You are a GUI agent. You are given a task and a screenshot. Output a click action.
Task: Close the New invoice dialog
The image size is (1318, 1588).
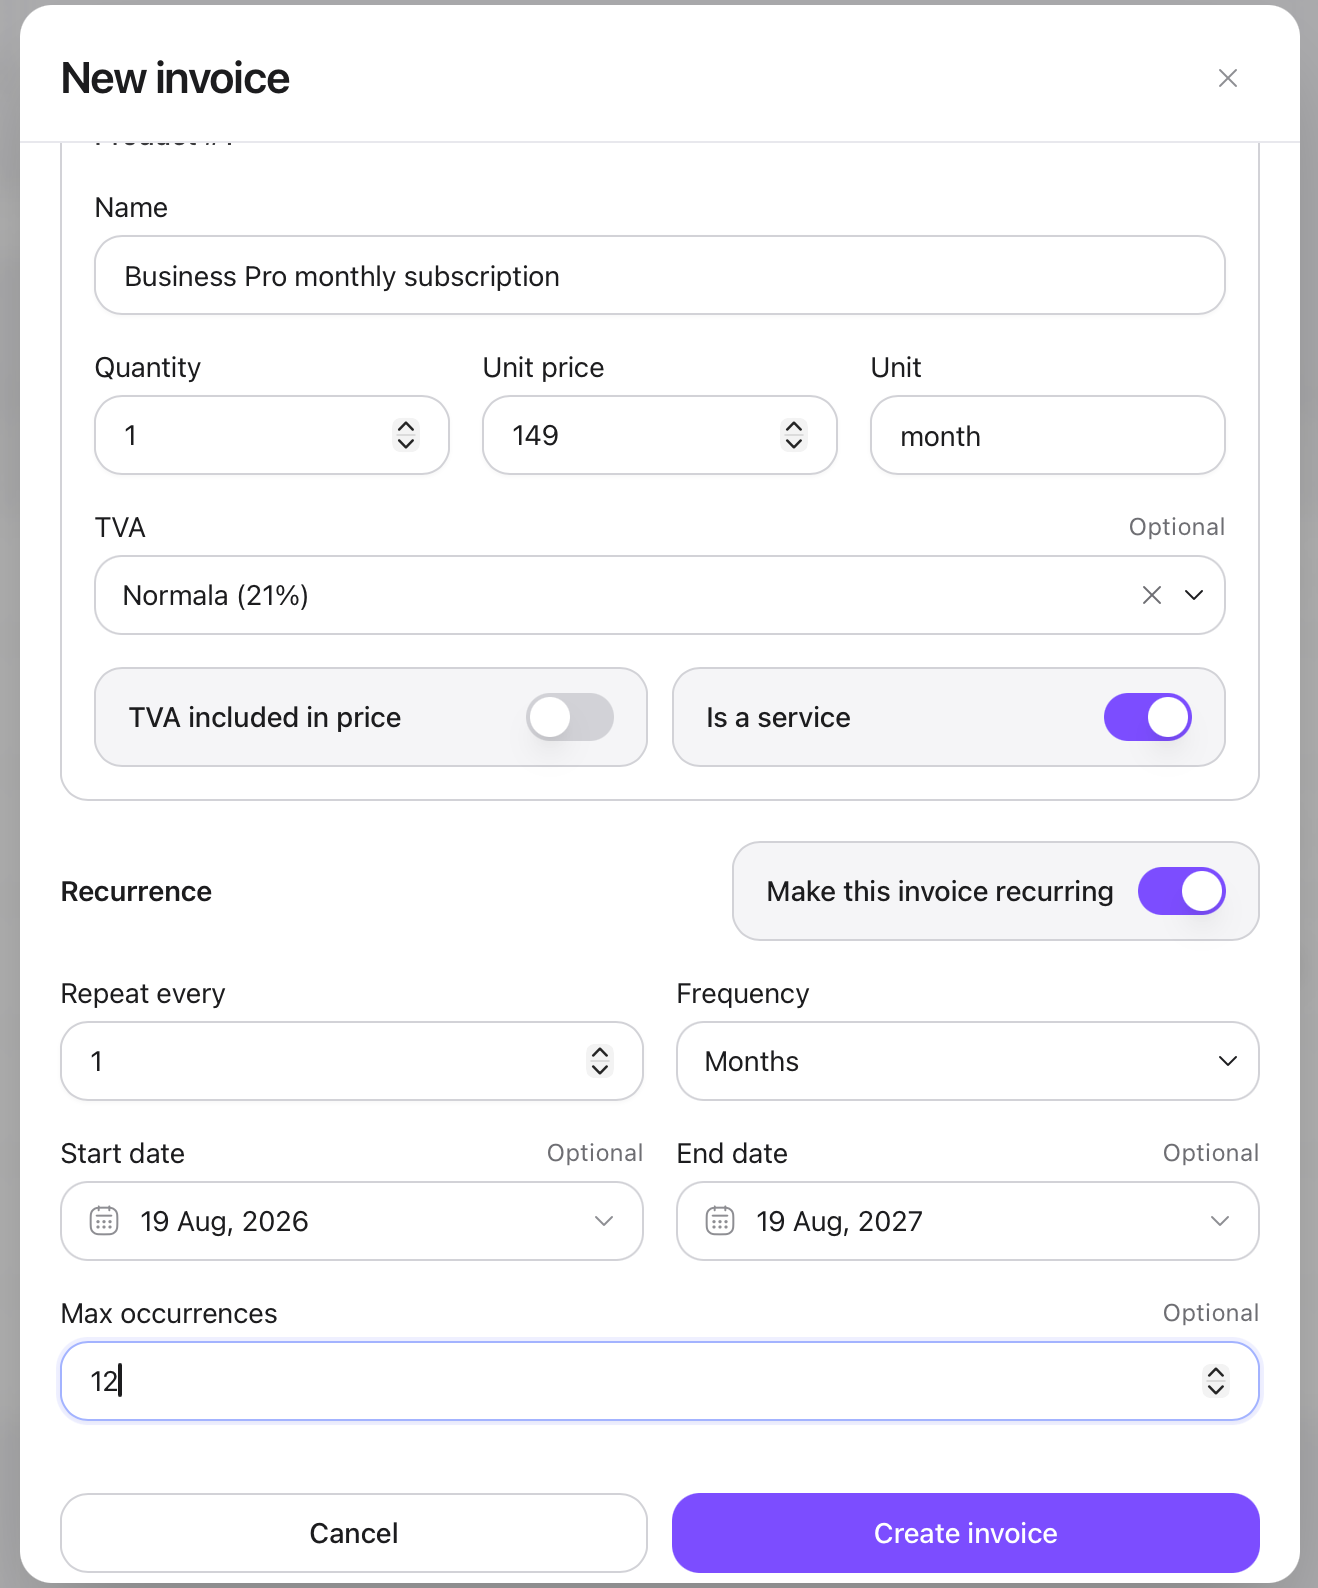click(x=1227, y=78)
